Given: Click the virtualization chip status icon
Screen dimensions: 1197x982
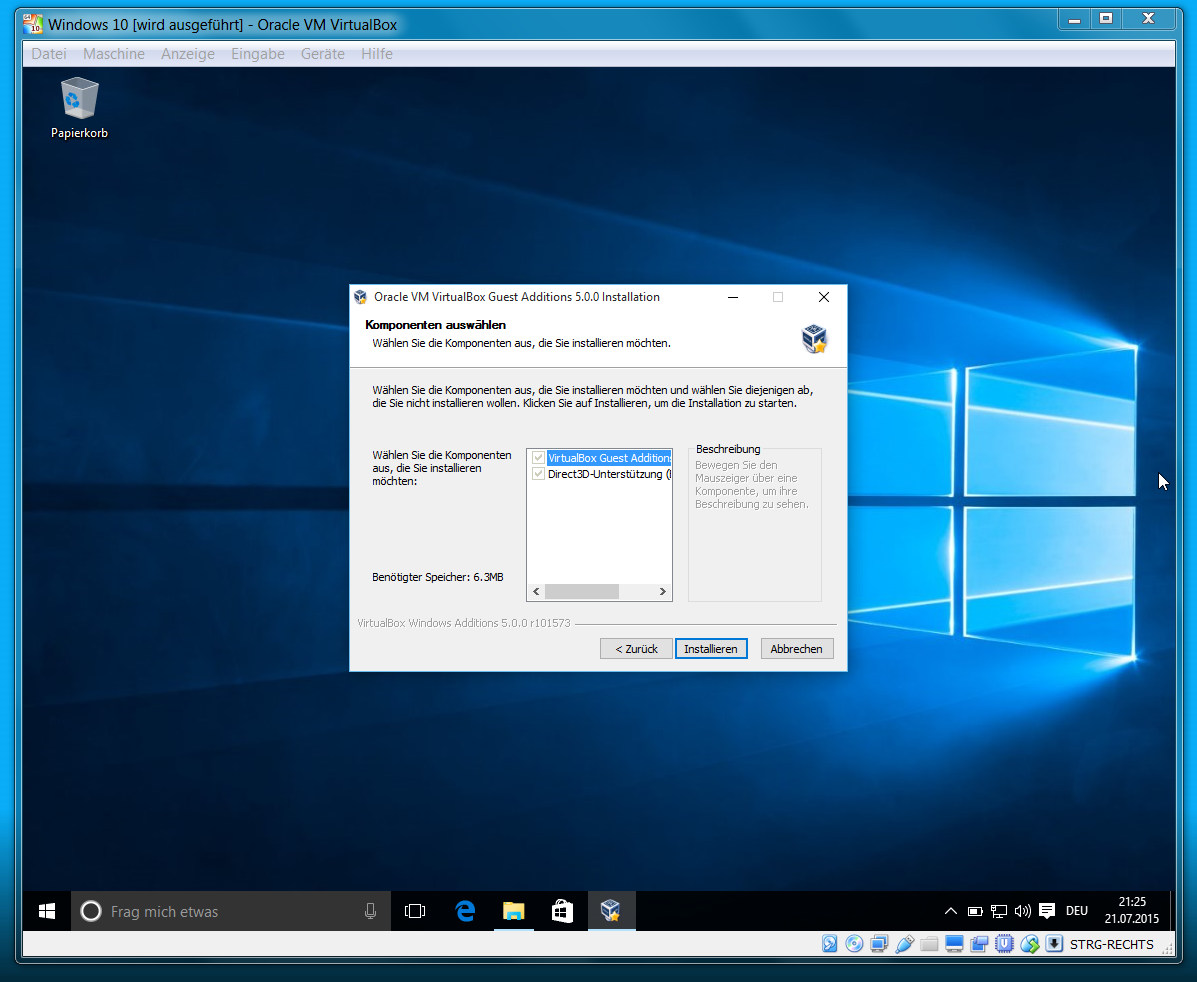Looking at the screenshot, I should (1005, 944).
